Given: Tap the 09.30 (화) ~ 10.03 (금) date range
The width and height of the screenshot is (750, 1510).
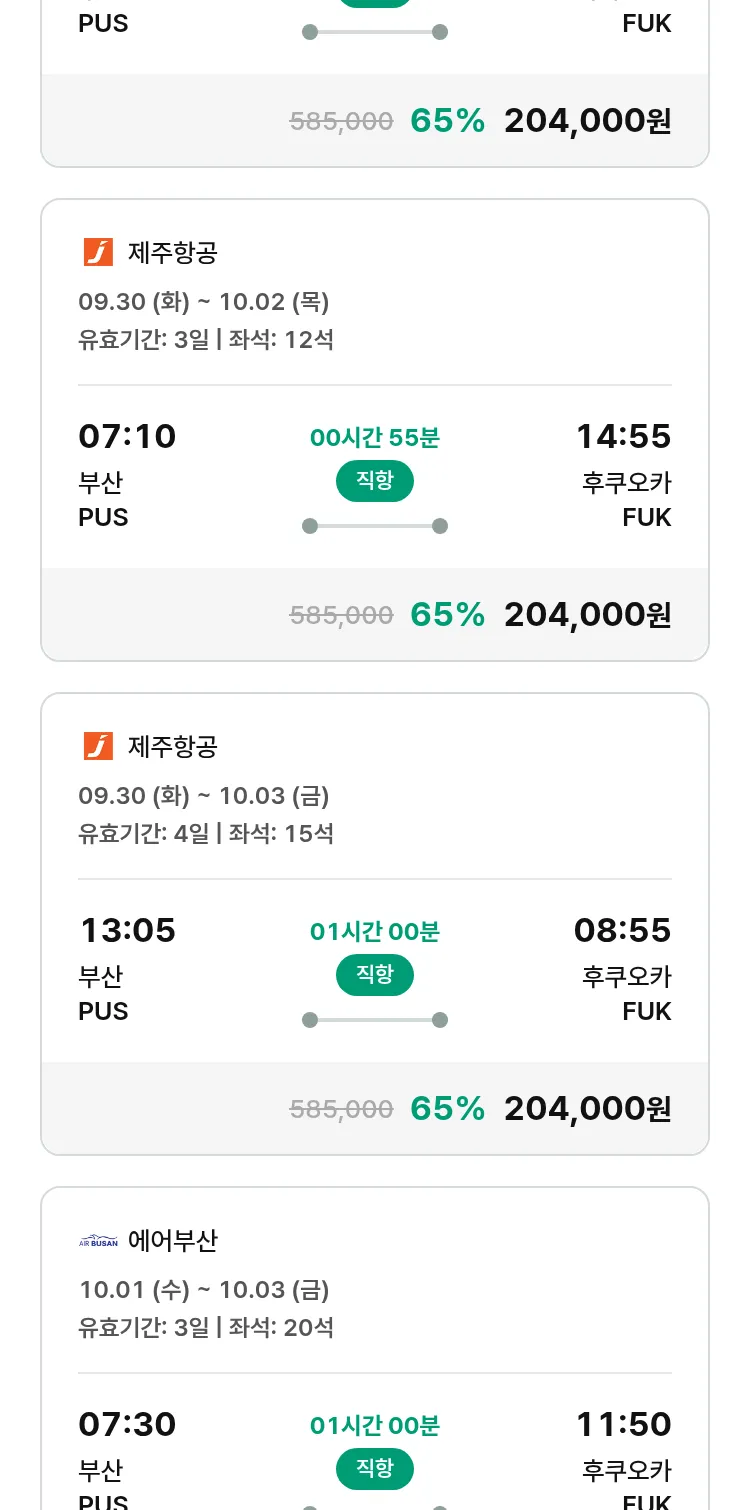Looking at the screenshot, I should 204,796.
